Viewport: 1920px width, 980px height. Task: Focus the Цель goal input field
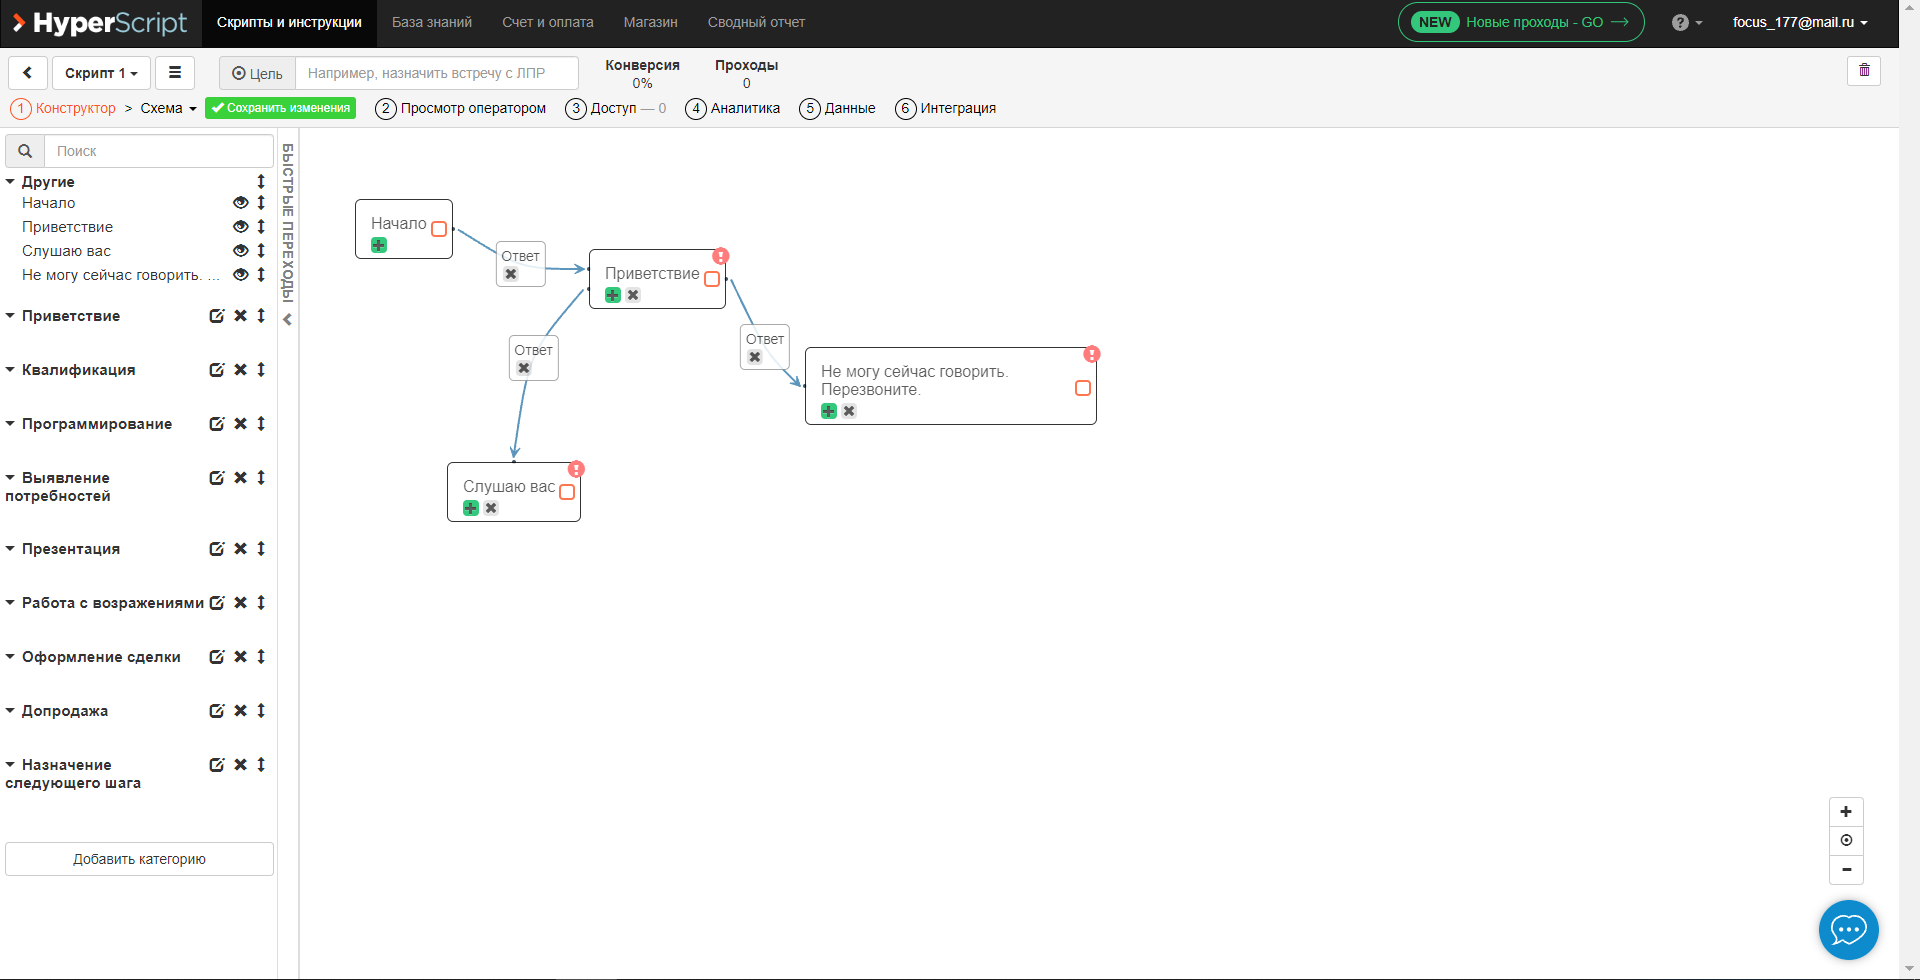(x=437, y=73)
